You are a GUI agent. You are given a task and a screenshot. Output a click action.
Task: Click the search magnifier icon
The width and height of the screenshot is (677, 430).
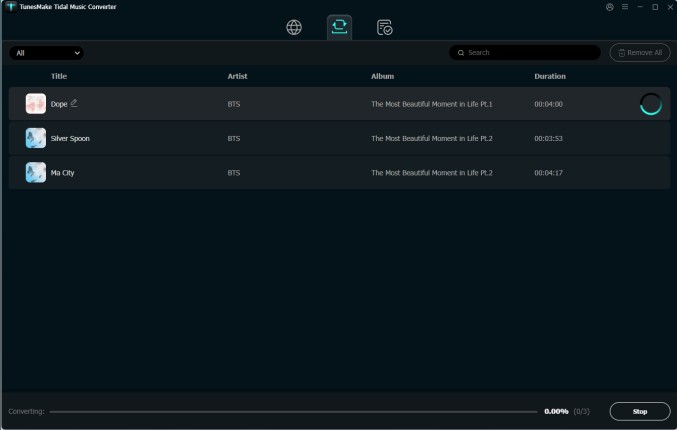[x=461, y=53]
